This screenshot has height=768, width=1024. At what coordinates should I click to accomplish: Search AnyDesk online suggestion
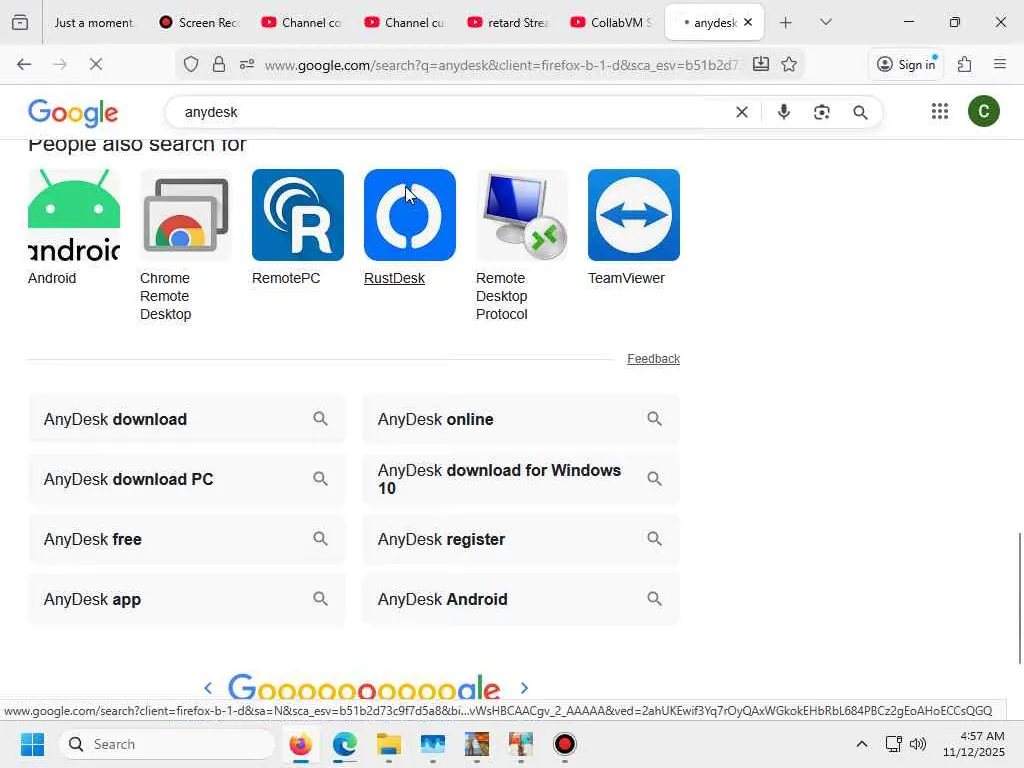click(x=521, y=419)
